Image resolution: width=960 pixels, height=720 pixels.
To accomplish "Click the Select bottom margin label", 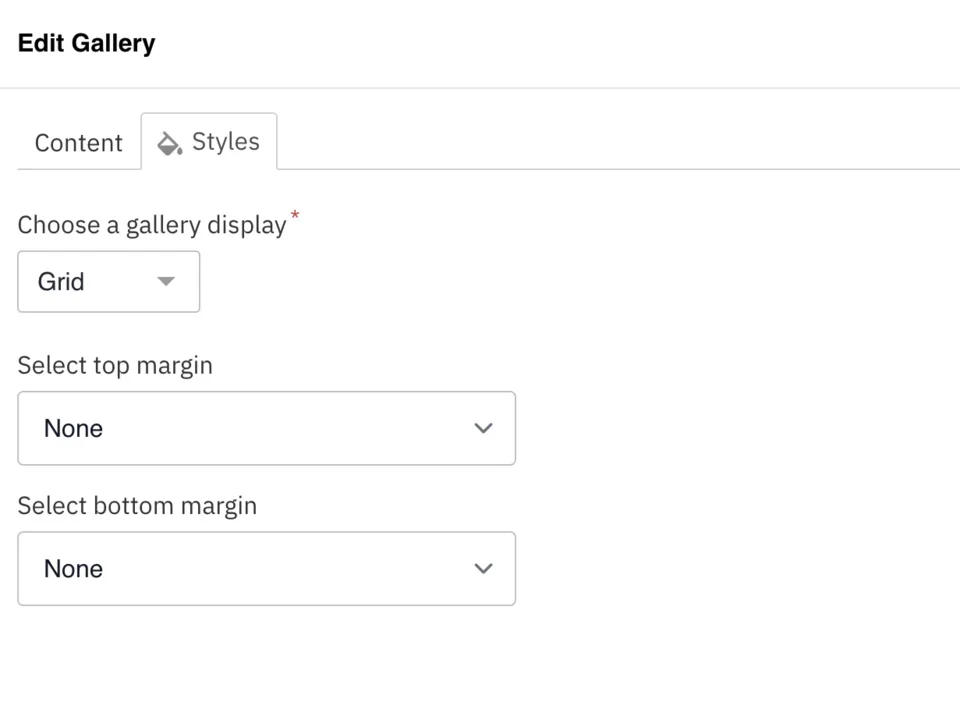I will [137, 505].
